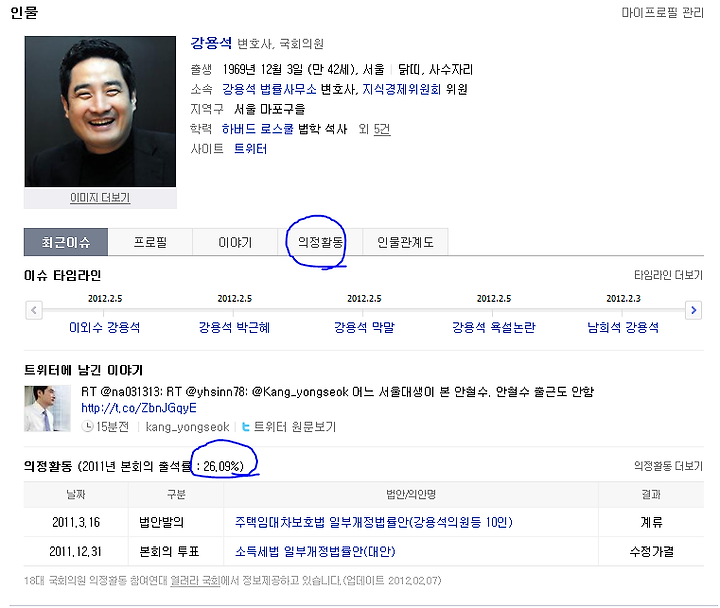Open timeline issue 남희석 강용석
This screenshot has width=720, height=608.
point(623,327)
